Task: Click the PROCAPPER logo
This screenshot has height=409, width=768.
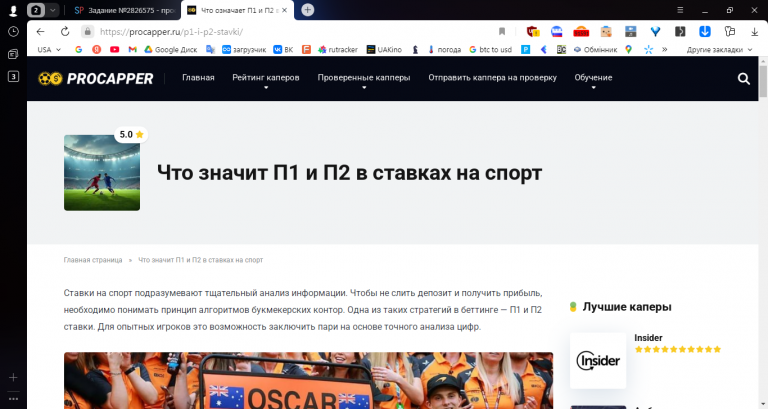Action: (x=96, y=78)
